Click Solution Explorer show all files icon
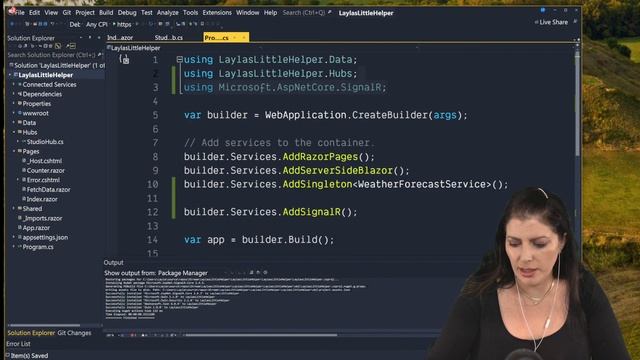640x360 pixels. 51,46
